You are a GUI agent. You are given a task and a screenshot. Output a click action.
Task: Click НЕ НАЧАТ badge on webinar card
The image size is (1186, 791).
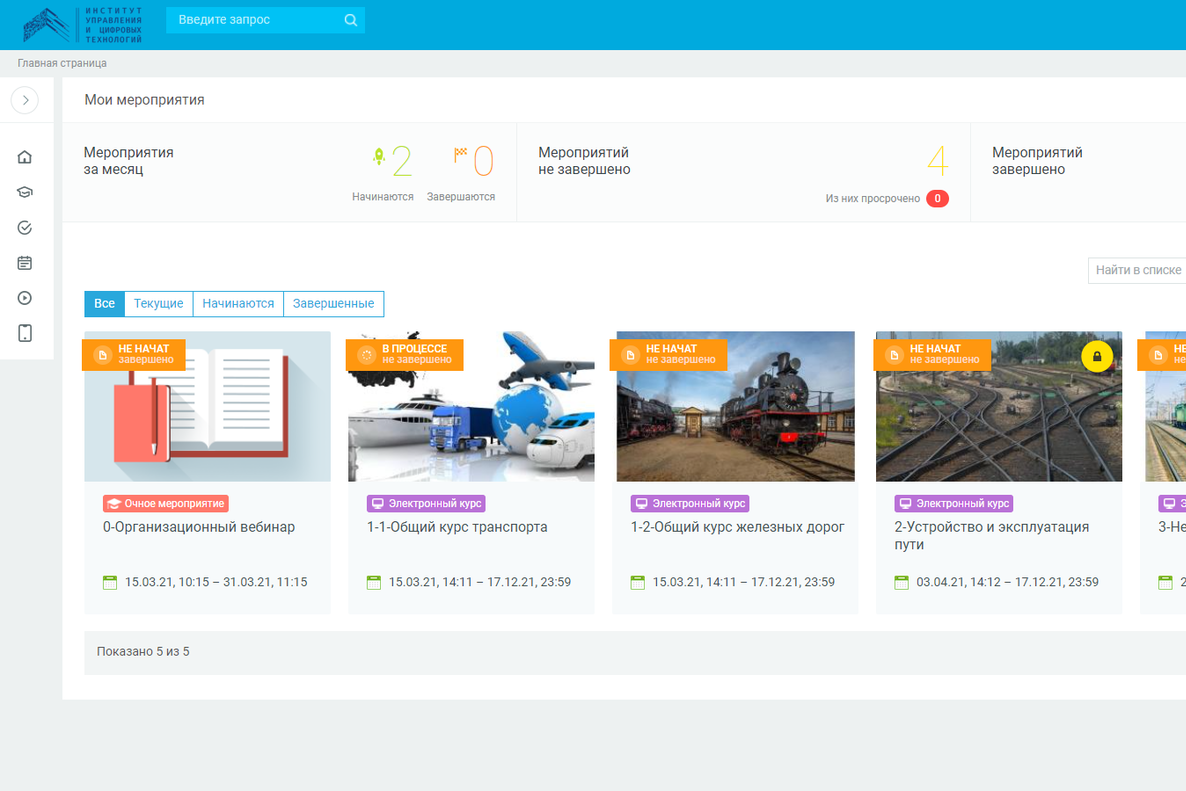click(x=134, y=354)
